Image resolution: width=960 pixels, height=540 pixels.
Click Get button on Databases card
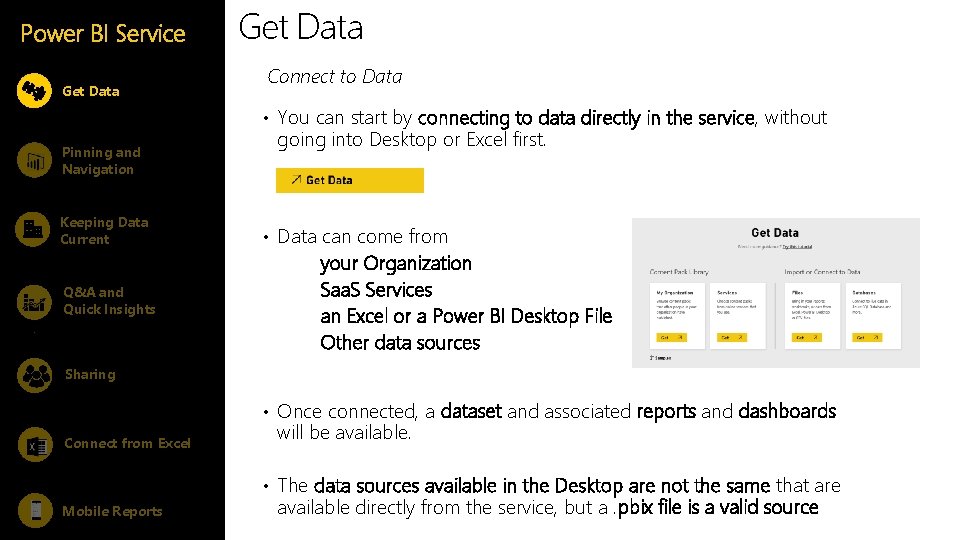coord(867,337)
